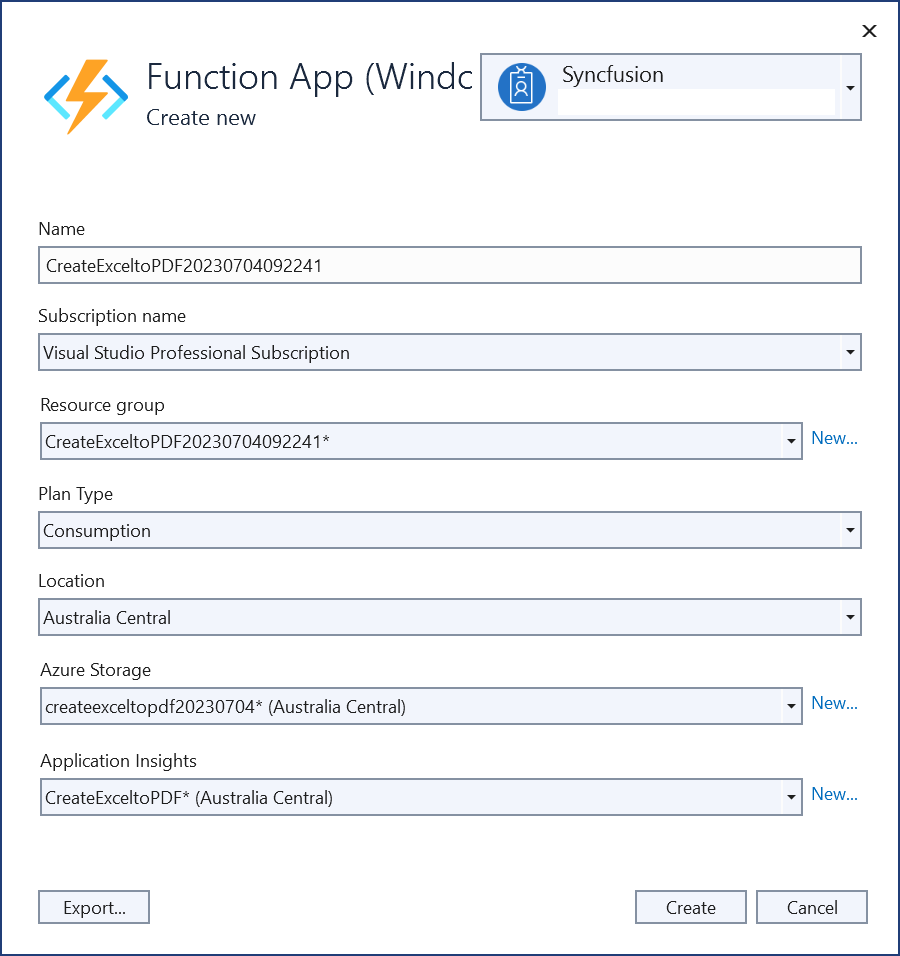This screenshot has width=900, height=956.
Task: Click the Syncfusion account name
Action: pyautogui.click(x=612, y=75)
